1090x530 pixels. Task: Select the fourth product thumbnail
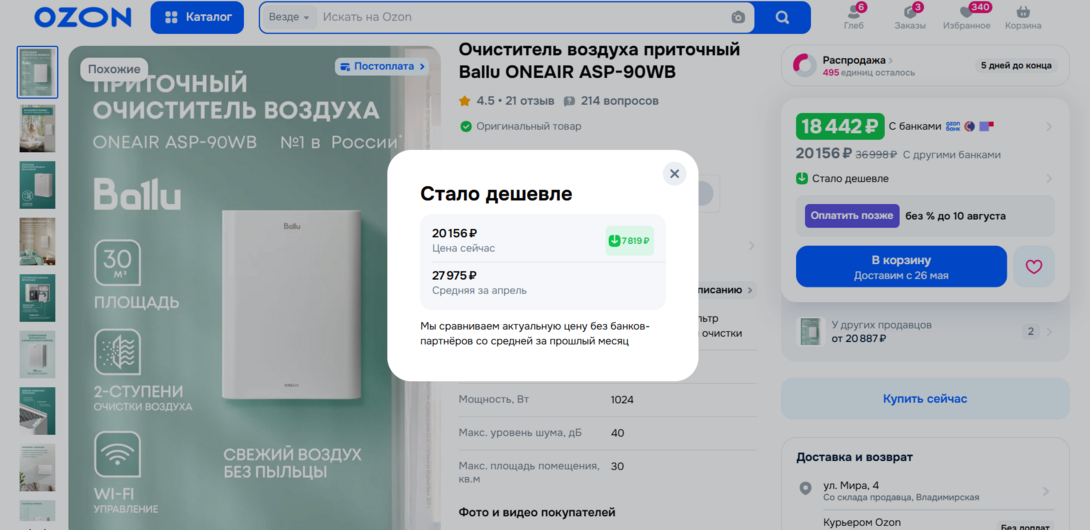[x=38, y=241]
